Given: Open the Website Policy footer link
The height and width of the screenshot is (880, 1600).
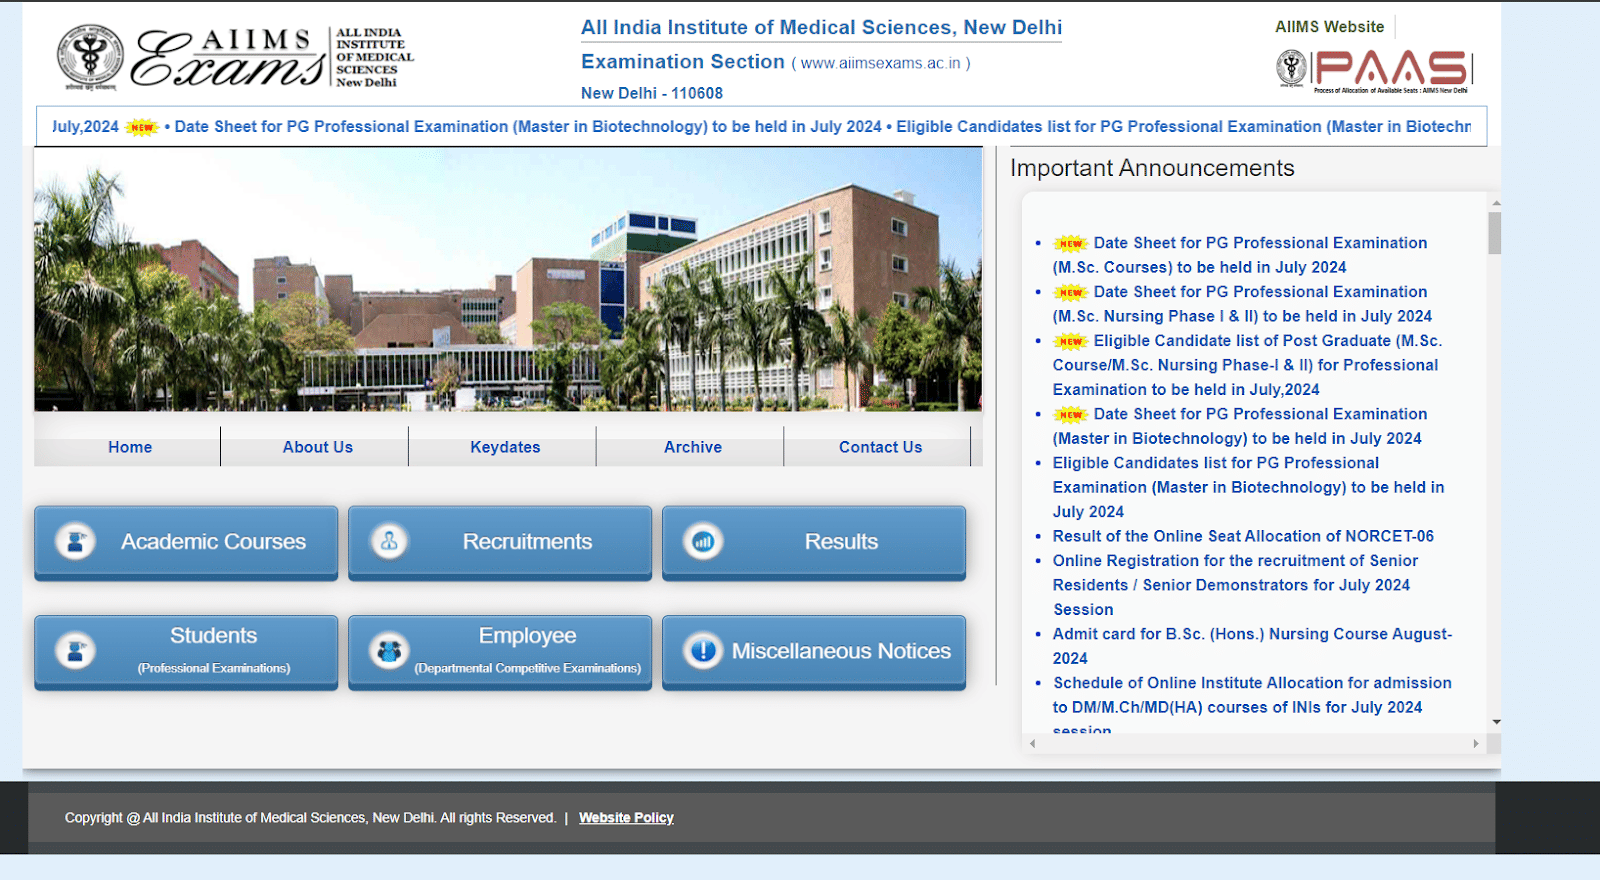Looking at the screenshot, I should (626, 818).
